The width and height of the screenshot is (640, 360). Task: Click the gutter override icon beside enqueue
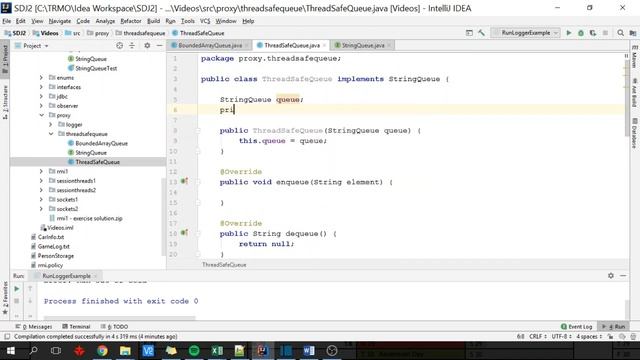coord(184,181)
